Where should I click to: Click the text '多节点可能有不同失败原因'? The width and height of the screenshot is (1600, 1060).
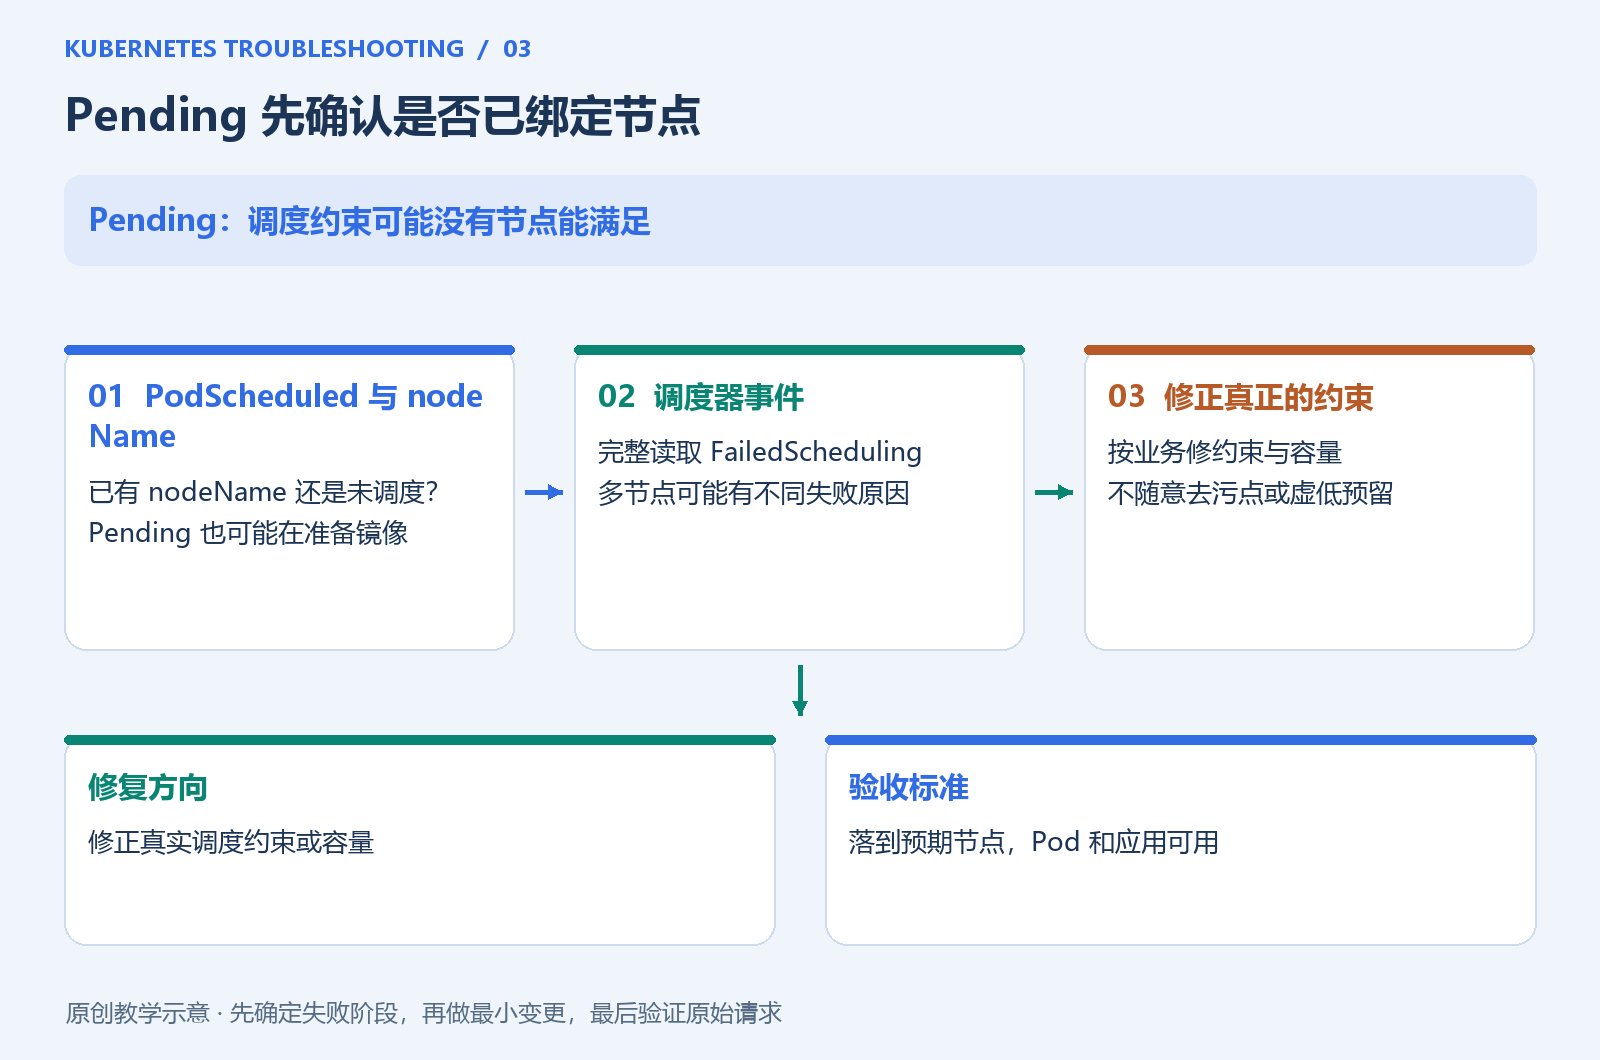[x=754, y=493]
